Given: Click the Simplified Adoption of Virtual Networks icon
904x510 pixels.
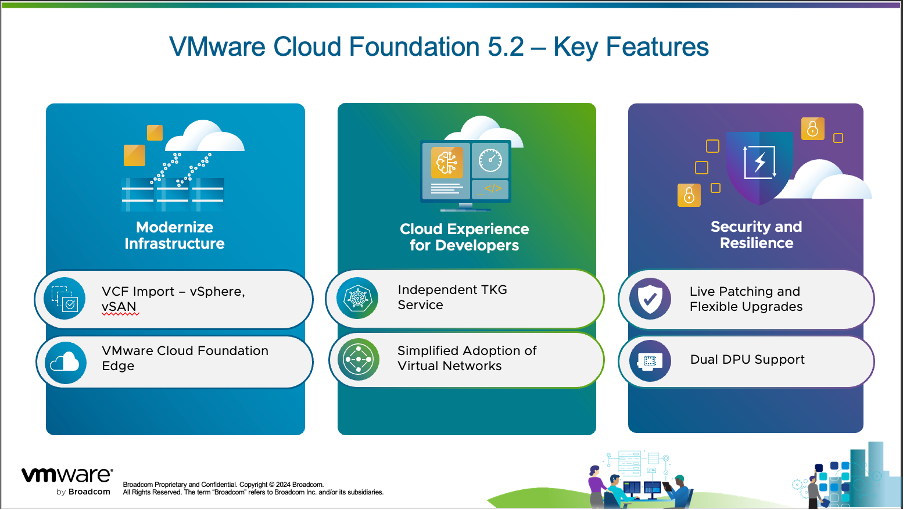Looking at the screenshot, I should pyautogui.click(x=357, y=359).
